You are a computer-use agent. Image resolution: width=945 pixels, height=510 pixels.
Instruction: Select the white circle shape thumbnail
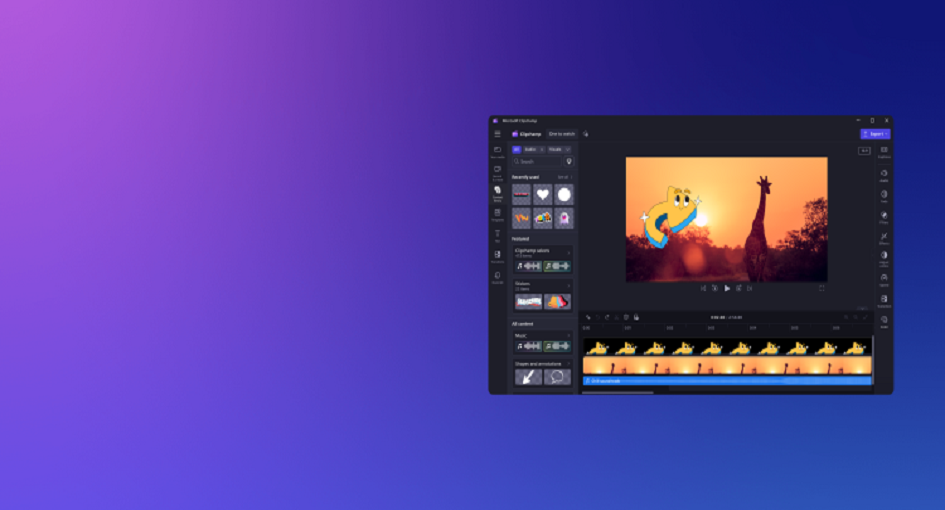pos(564,194)
